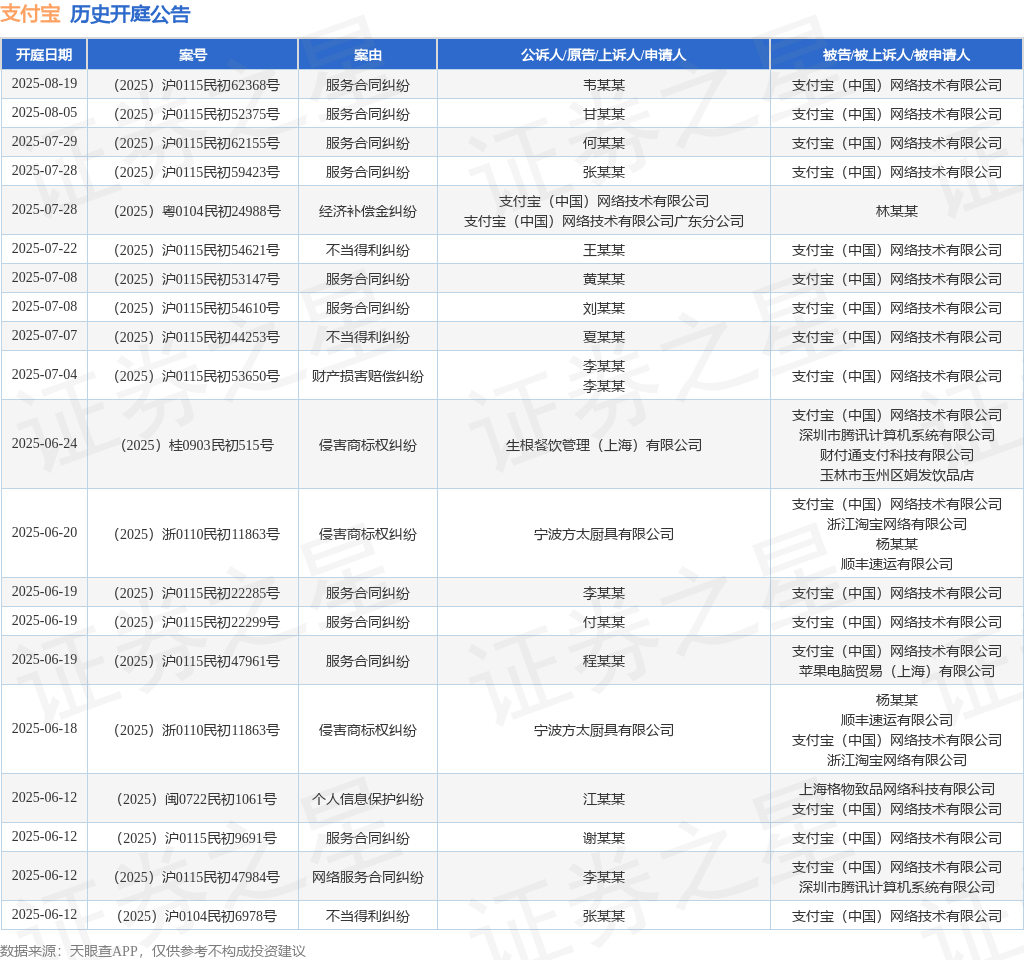The width and height of the screenshot is (1024, 960).
Task: Click the 案由 column header
Action: pyautogui.click(x=367, y=55)
